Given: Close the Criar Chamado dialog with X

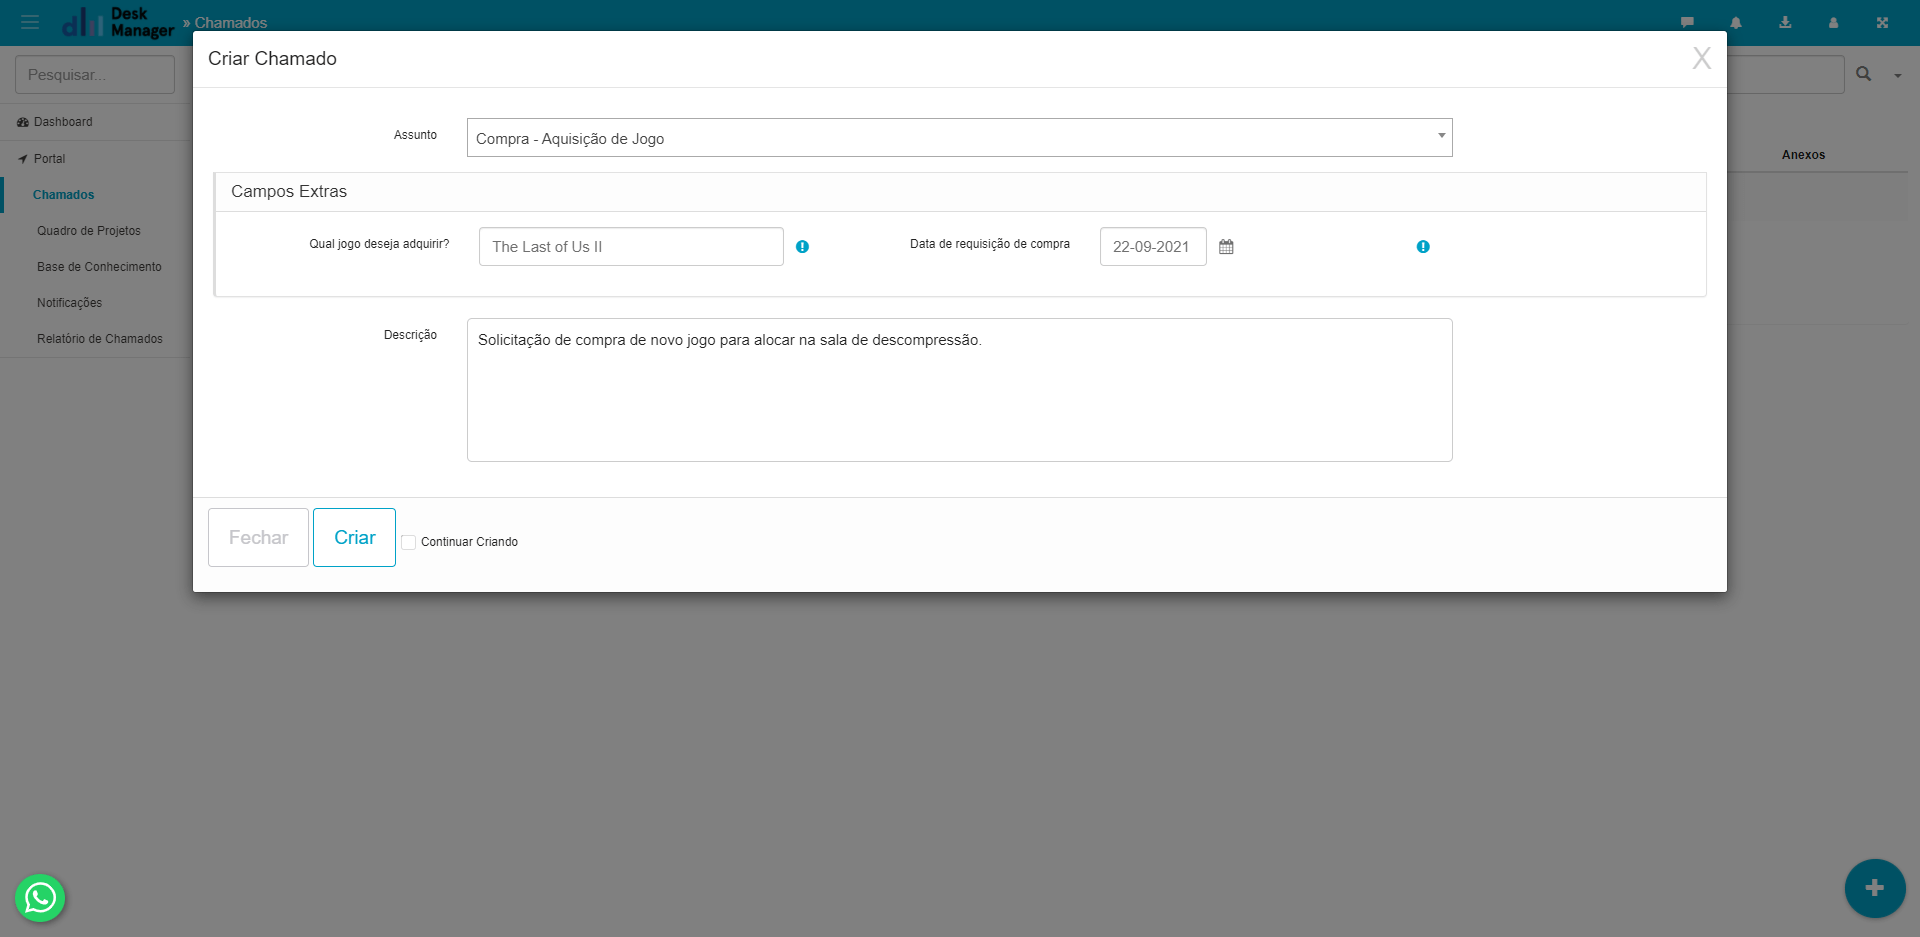Looking at the screenshot, I should click(x=1701, y=58).
